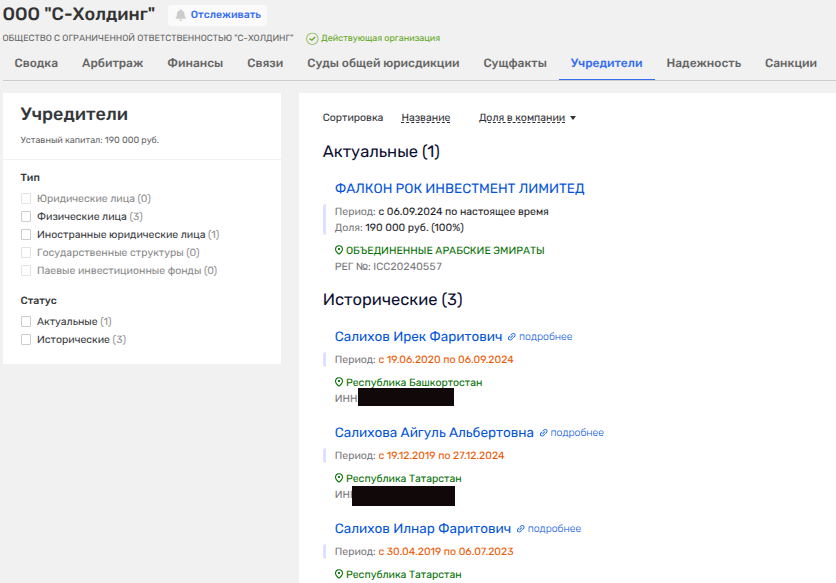Click link icon beside Салихова Айгуль Альбертовна
Screen dimensions: 836x583
coord(544,433)
